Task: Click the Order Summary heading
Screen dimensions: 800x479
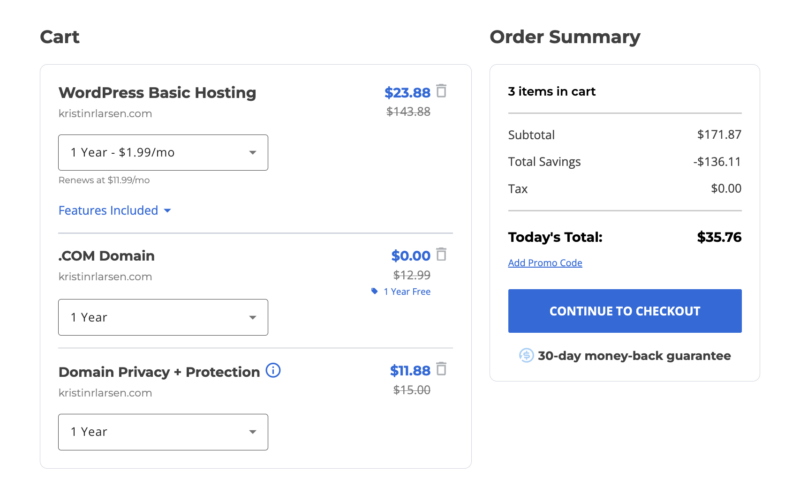Action: (565, 37)
